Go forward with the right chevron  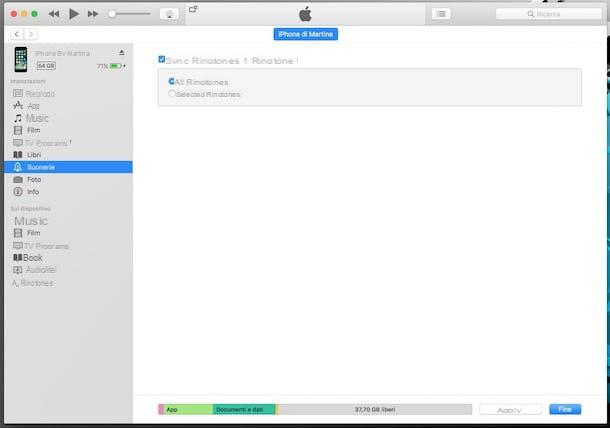(31, 34)
